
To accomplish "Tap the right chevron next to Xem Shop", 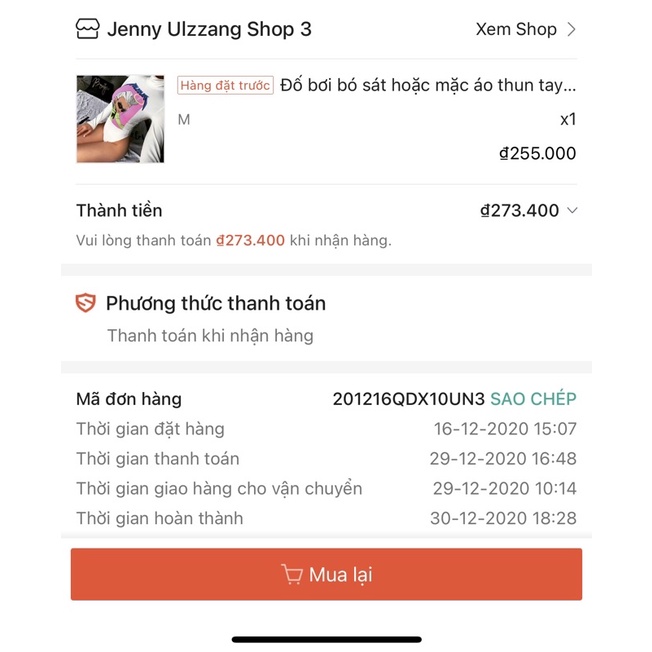I will pos(572,29).
